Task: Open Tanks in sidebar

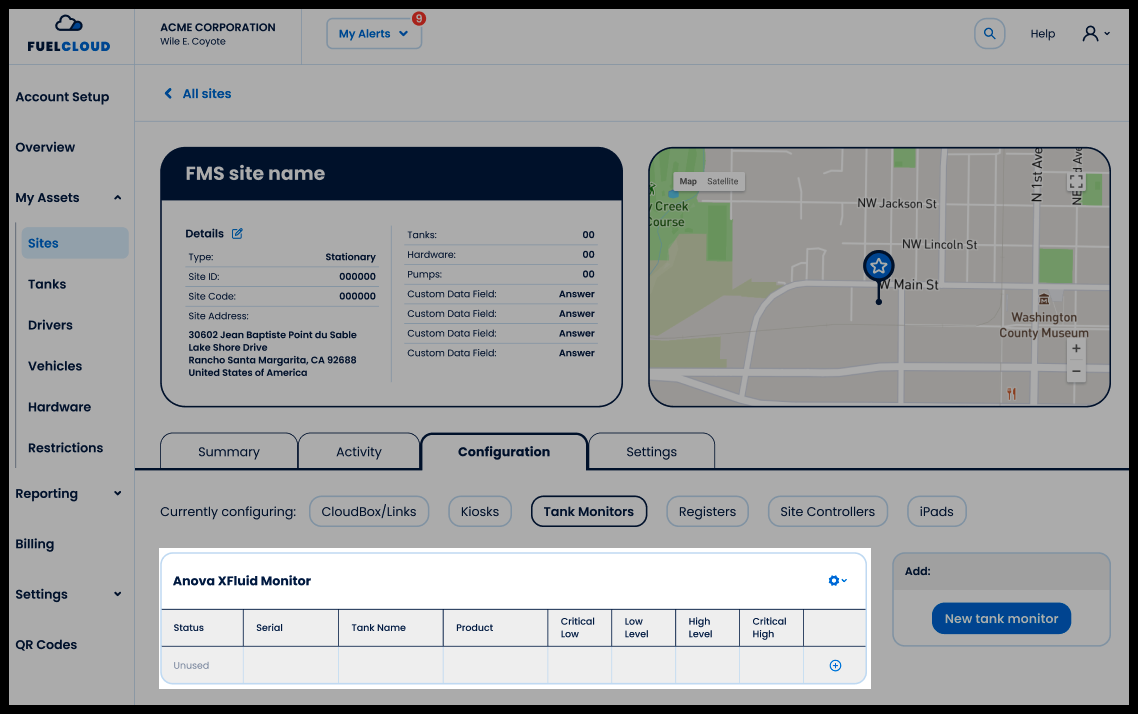Action: [46, 284]
